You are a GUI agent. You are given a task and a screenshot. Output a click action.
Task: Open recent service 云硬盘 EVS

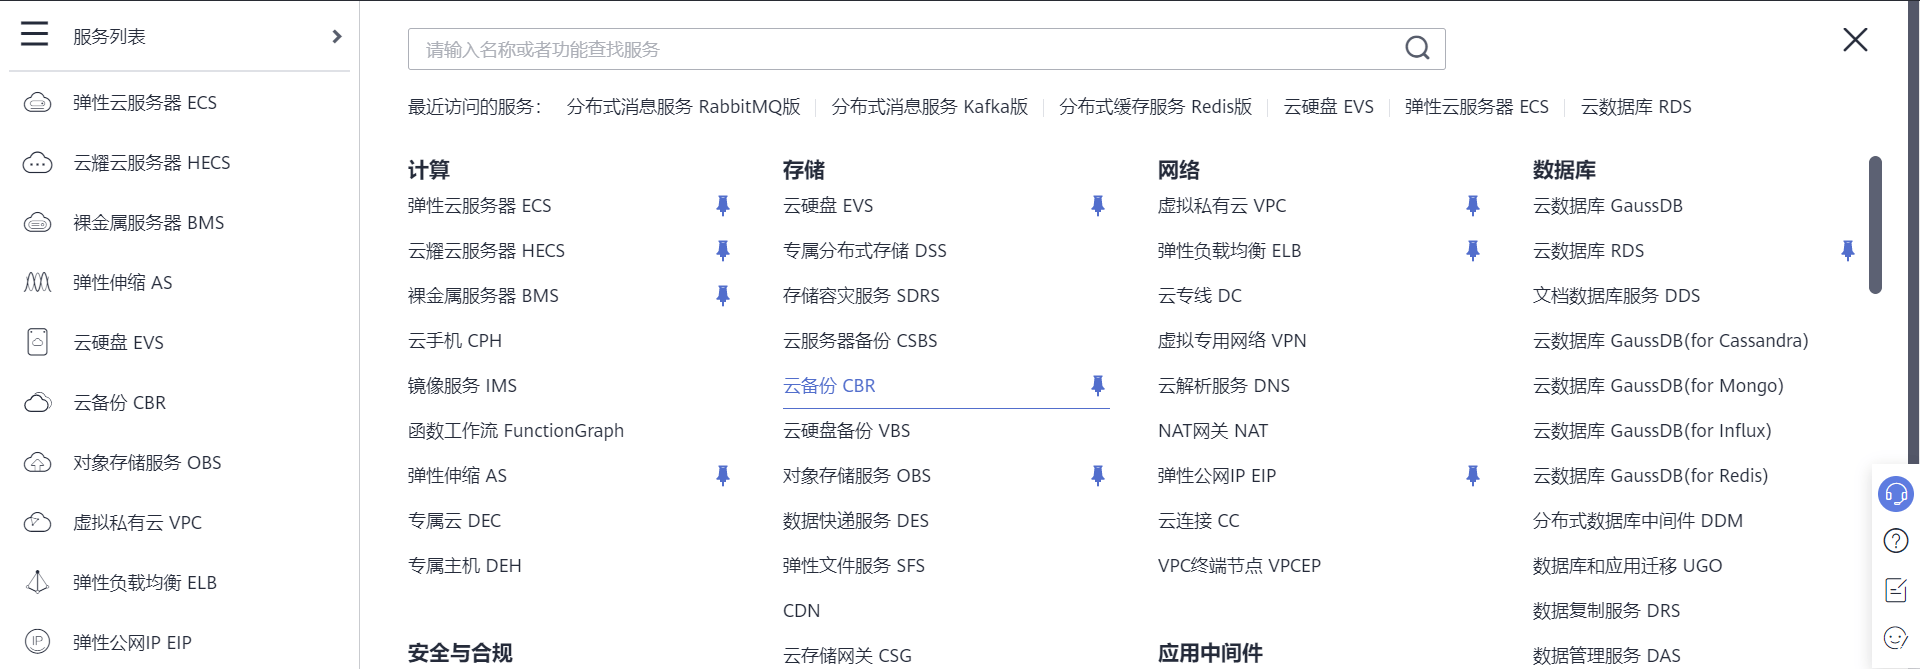coord(1329,107)
